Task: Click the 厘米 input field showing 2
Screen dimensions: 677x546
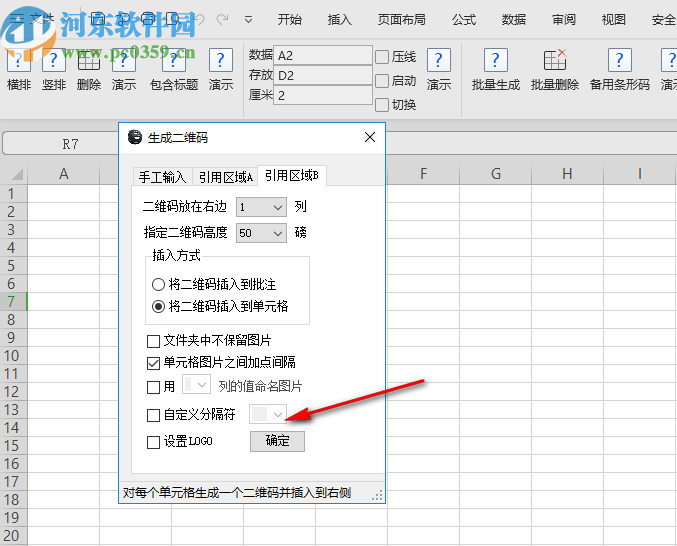Action: click(x=323, y=95)
